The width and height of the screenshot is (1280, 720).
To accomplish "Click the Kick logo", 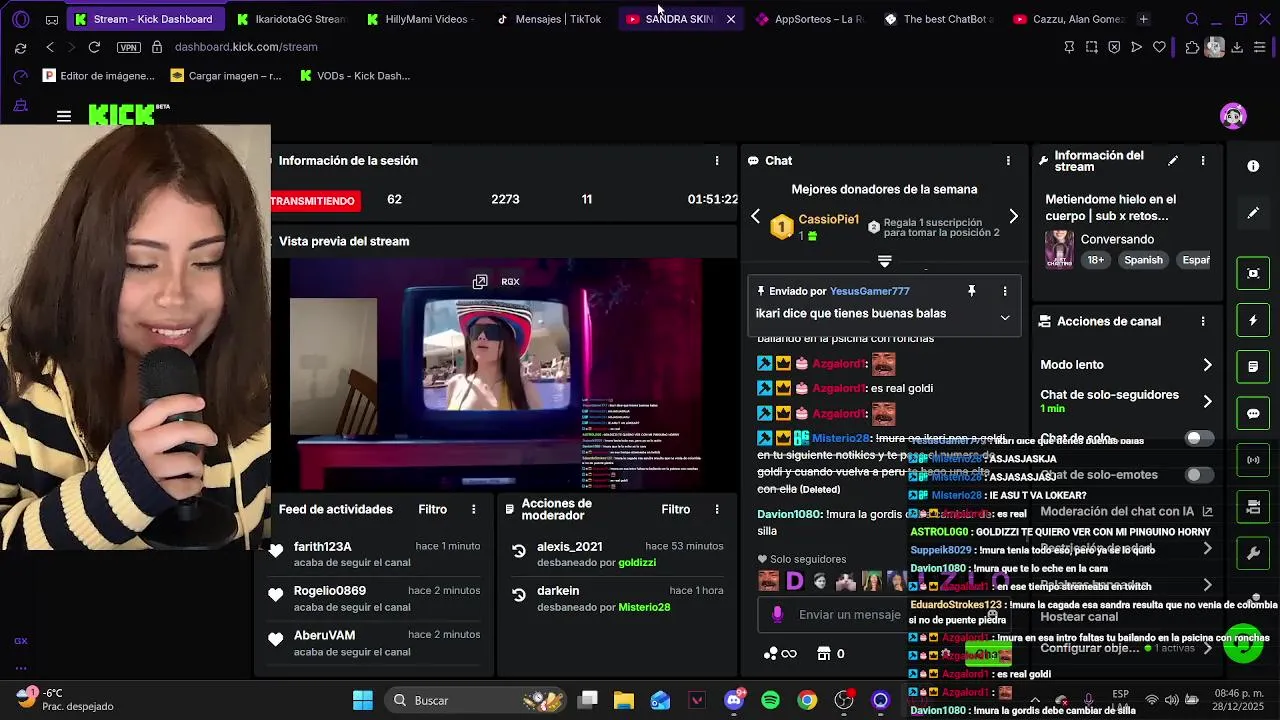I will coord(122,115).
